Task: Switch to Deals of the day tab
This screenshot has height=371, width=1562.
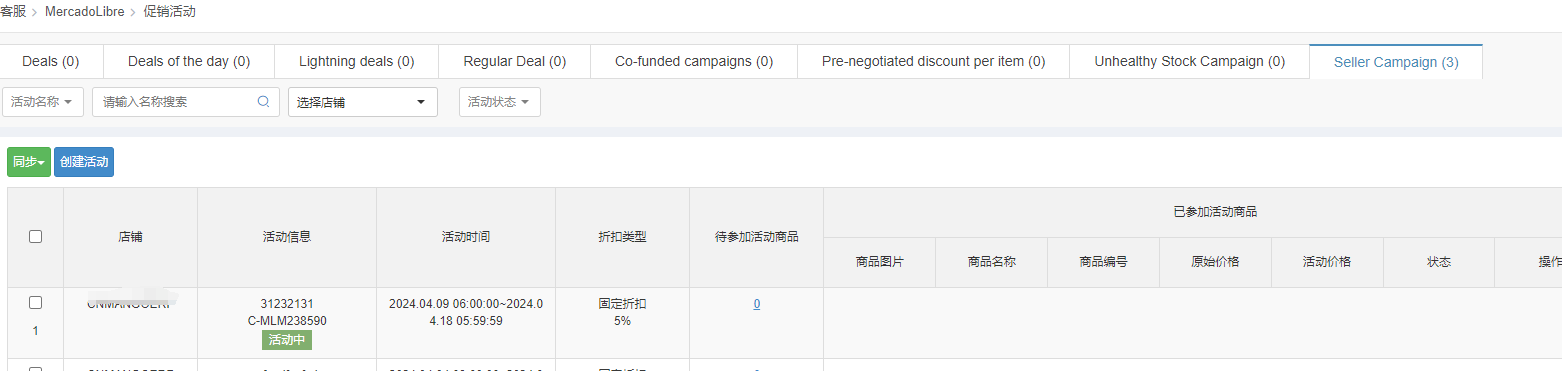Action: point(189,61)
